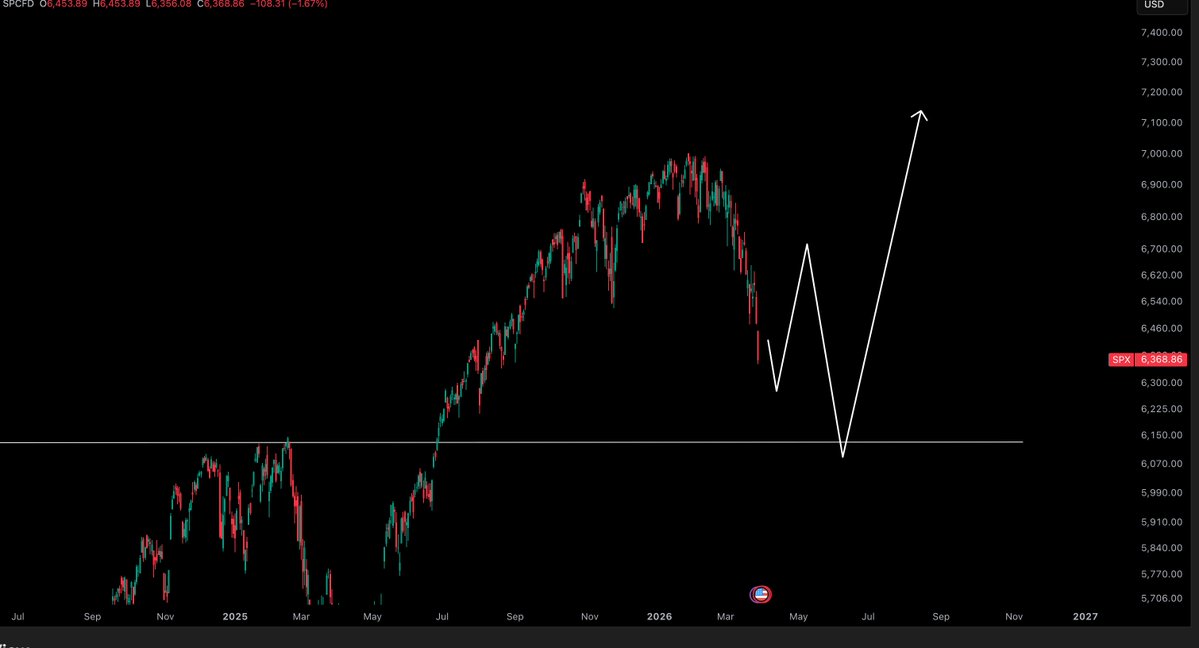The height and width of the screenshot is (648, 1199).
Task: Click the 5,910.00 price axis label
Action: click(x=1161, y=523)
